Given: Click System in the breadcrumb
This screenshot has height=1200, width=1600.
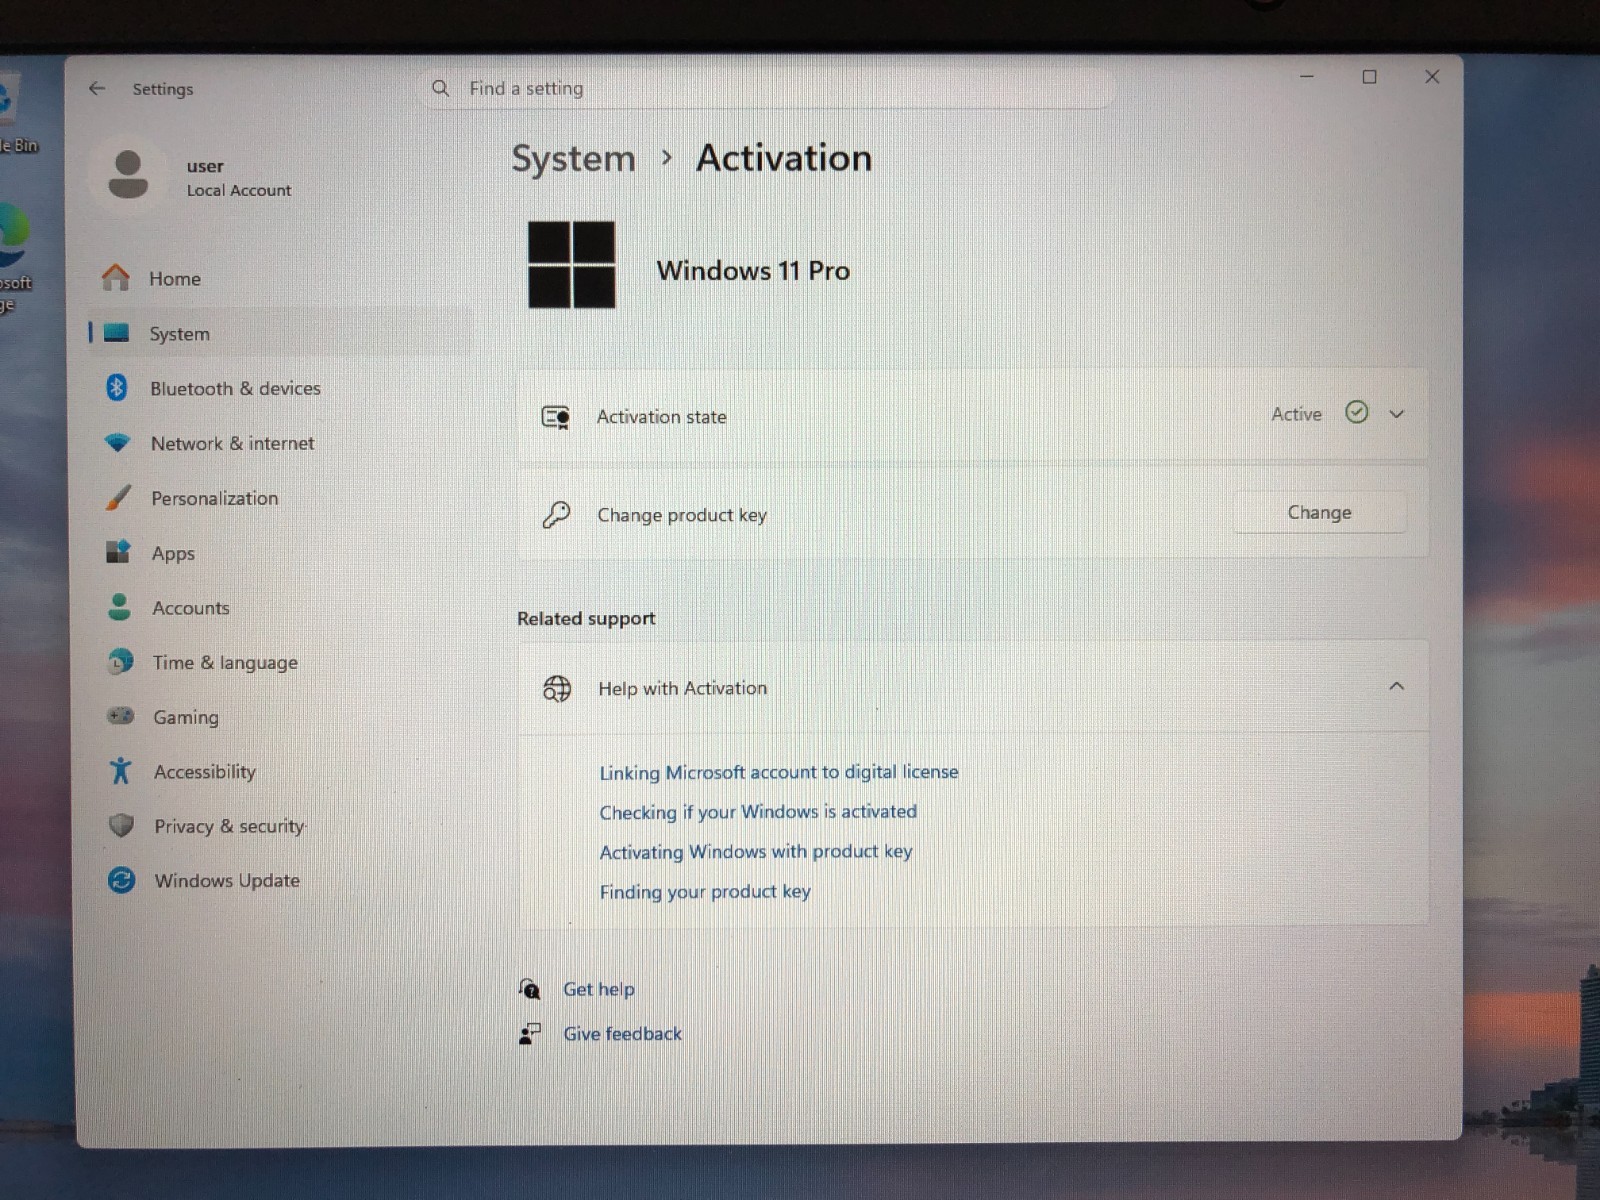Looking at the screenshot, I should (x=573, y=158).
